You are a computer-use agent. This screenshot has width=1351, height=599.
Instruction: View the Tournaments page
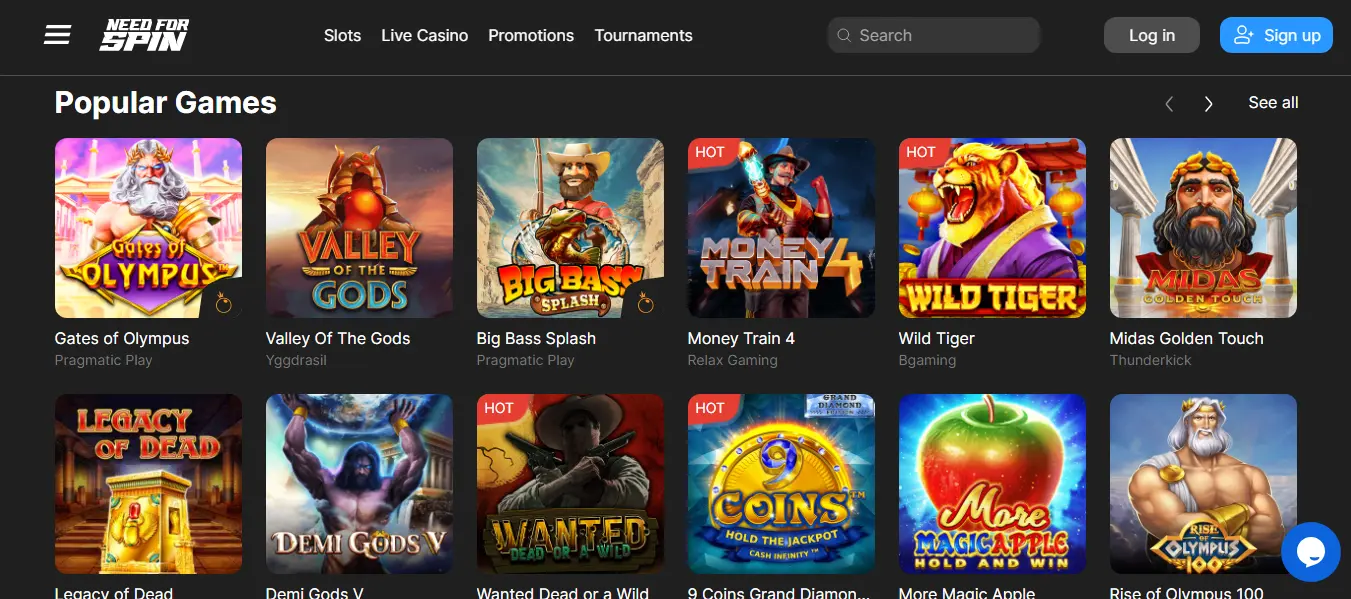tap(643, 35)
